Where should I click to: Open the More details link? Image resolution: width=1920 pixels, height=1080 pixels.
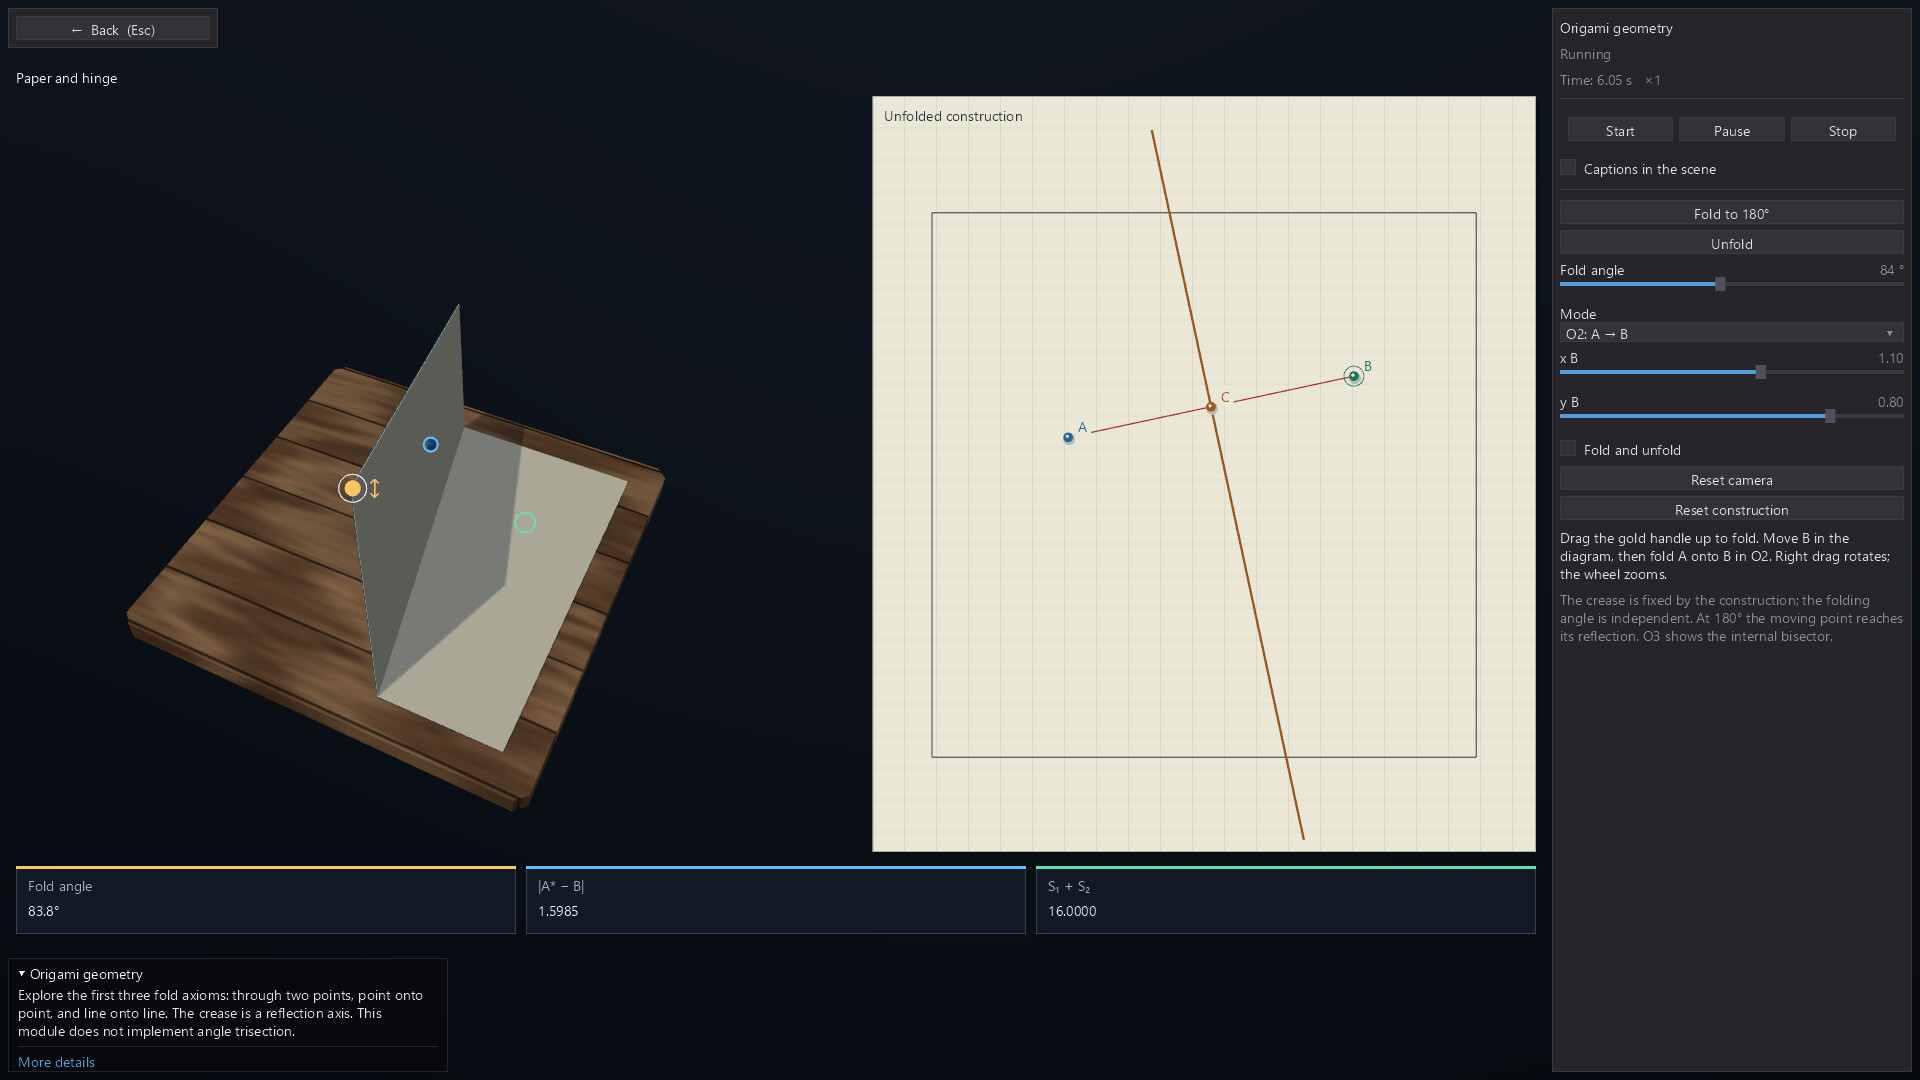click(56, 1062)
